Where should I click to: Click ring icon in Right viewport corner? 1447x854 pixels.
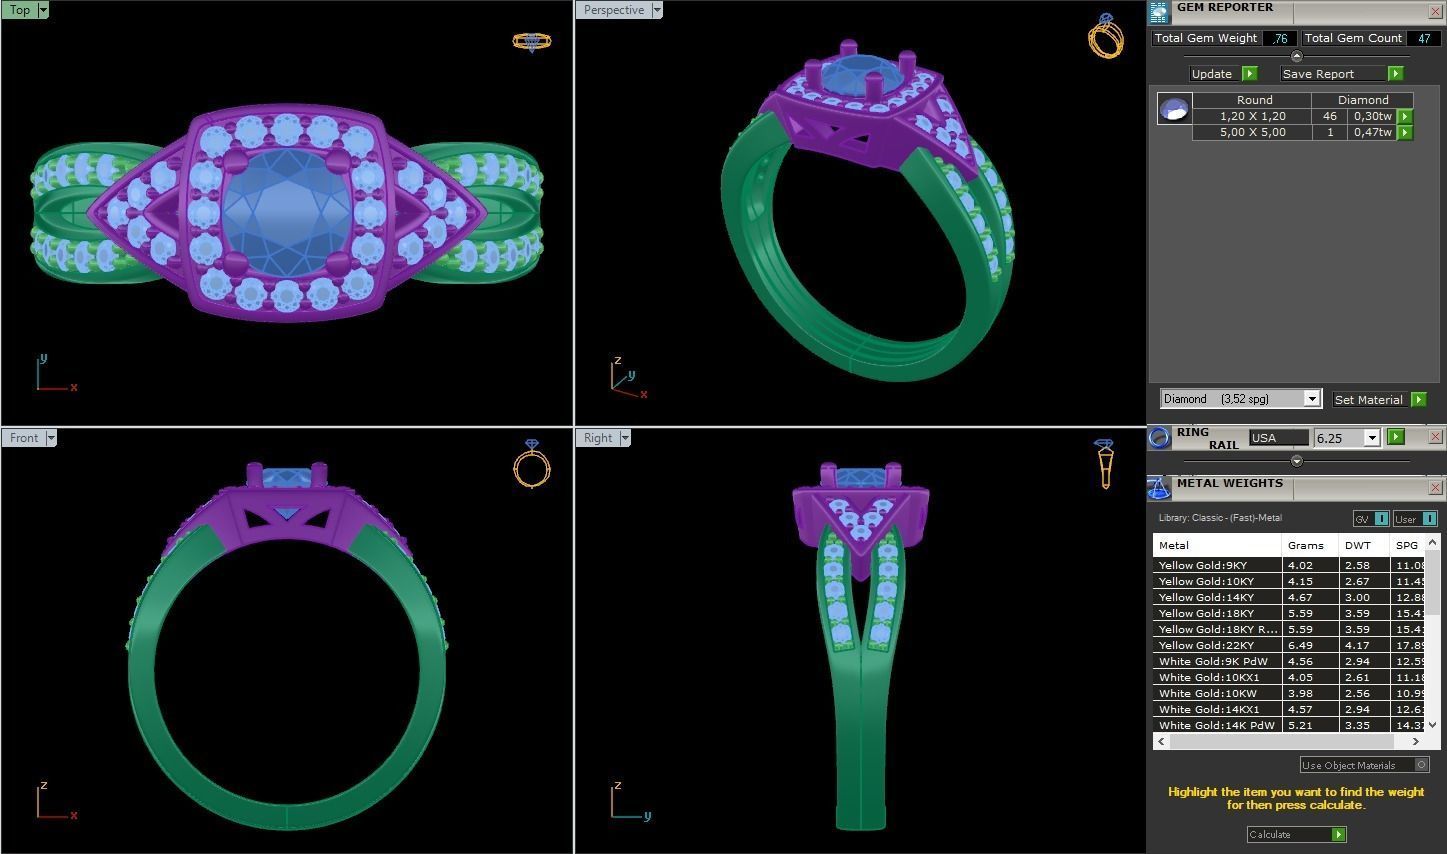pos(1104,463)
